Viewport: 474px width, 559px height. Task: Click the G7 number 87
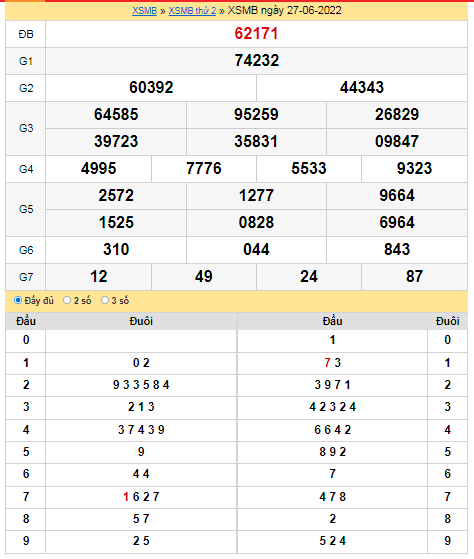(414, 277)
